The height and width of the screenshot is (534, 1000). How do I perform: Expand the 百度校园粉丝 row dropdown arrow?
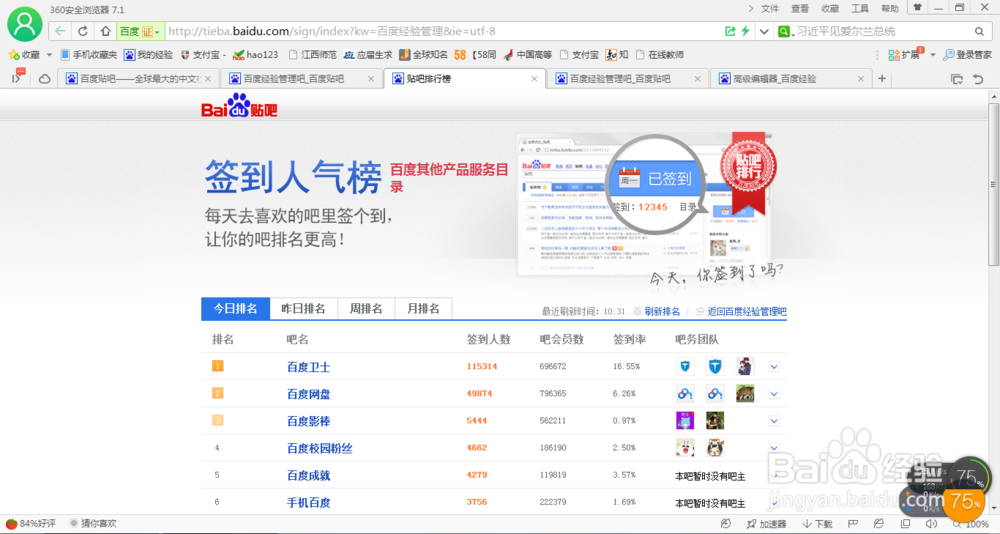pos(774,448)
